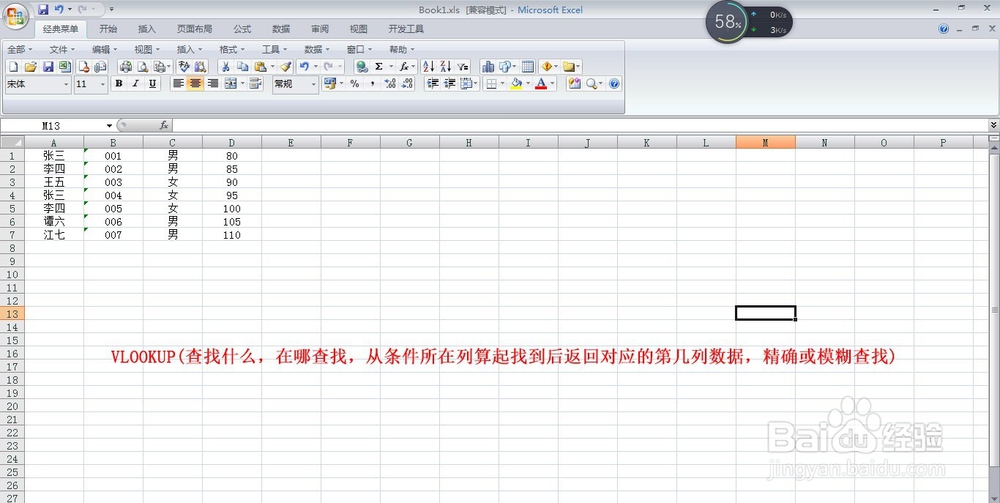This screenshot has width=1000, height=503.
Task: Open Print Preview from the toolbar
Action: pyautogui.click(x=143, y=66)
